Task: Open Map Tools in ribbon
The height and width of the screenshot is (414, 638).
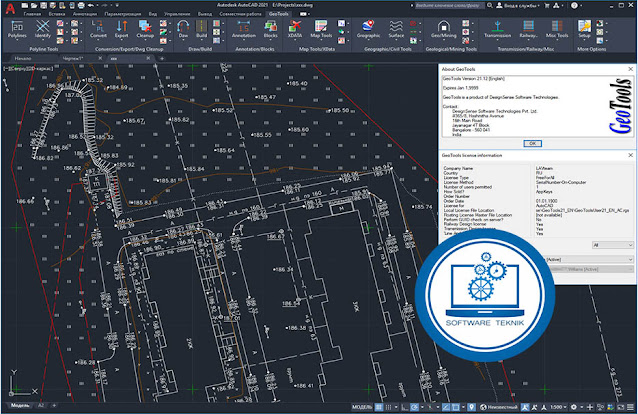Action: [321, 30]
